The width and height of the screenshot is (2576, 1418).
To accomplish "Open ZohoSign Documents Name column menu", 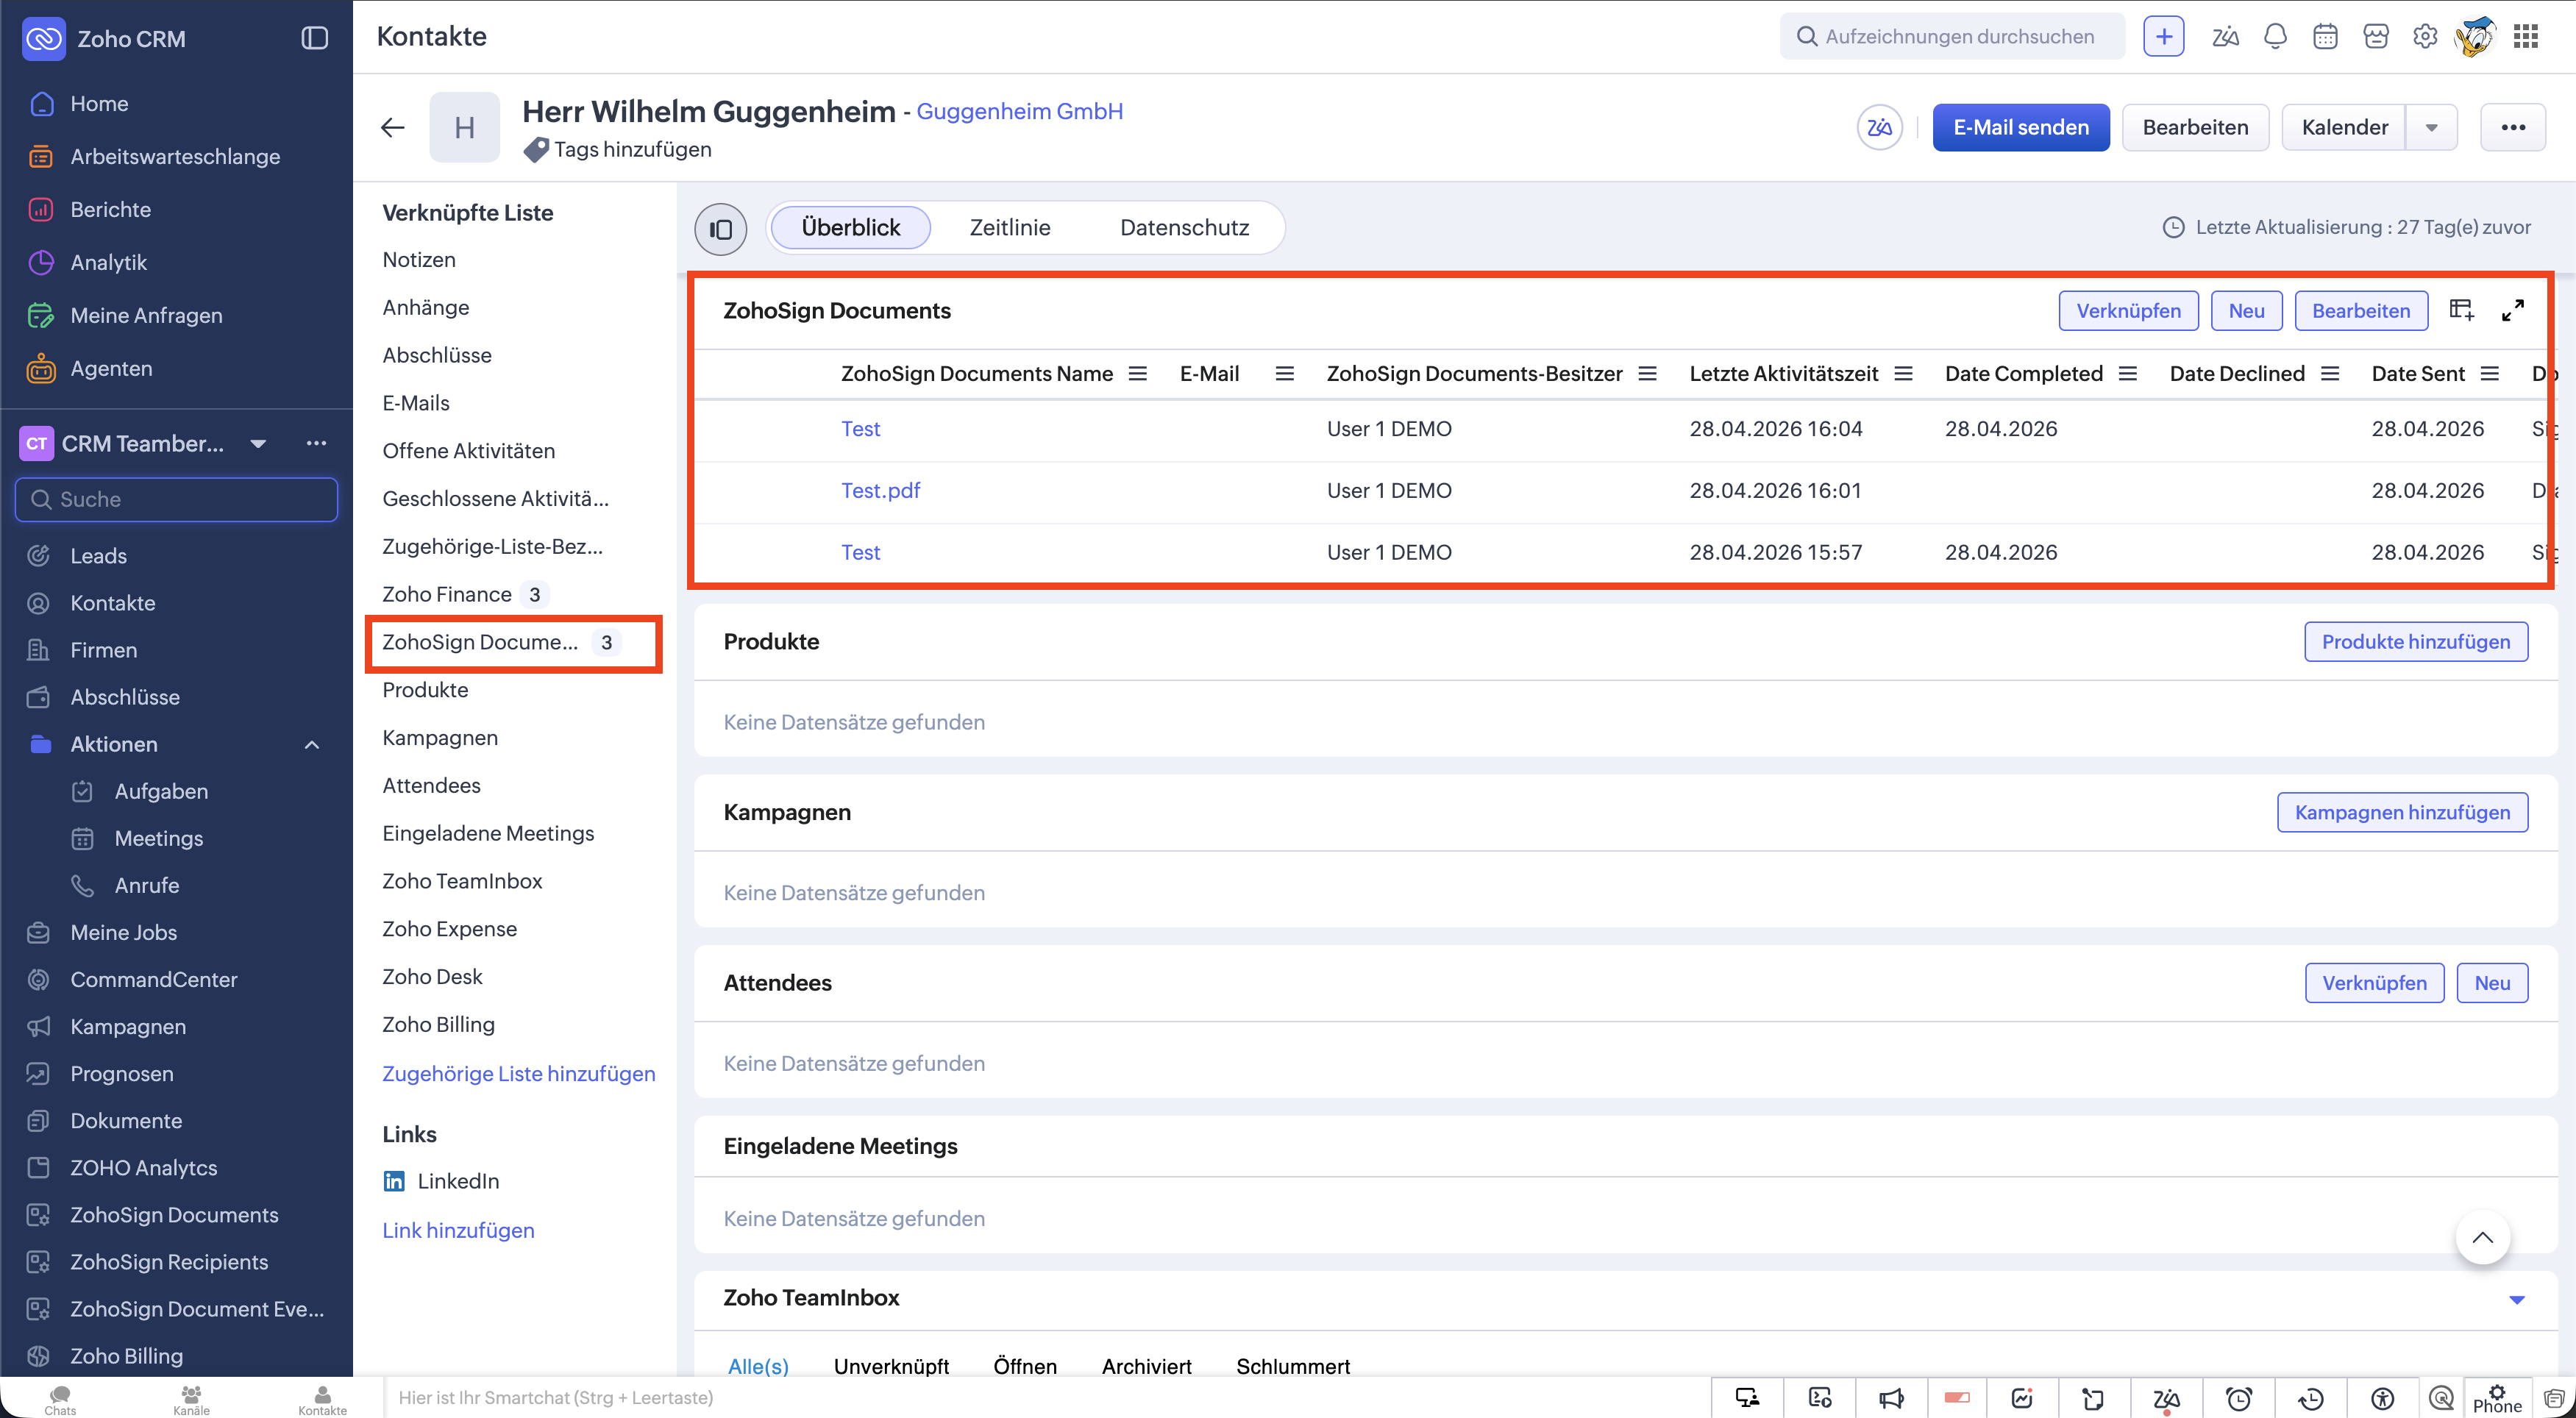I will tap(1138, 374).
